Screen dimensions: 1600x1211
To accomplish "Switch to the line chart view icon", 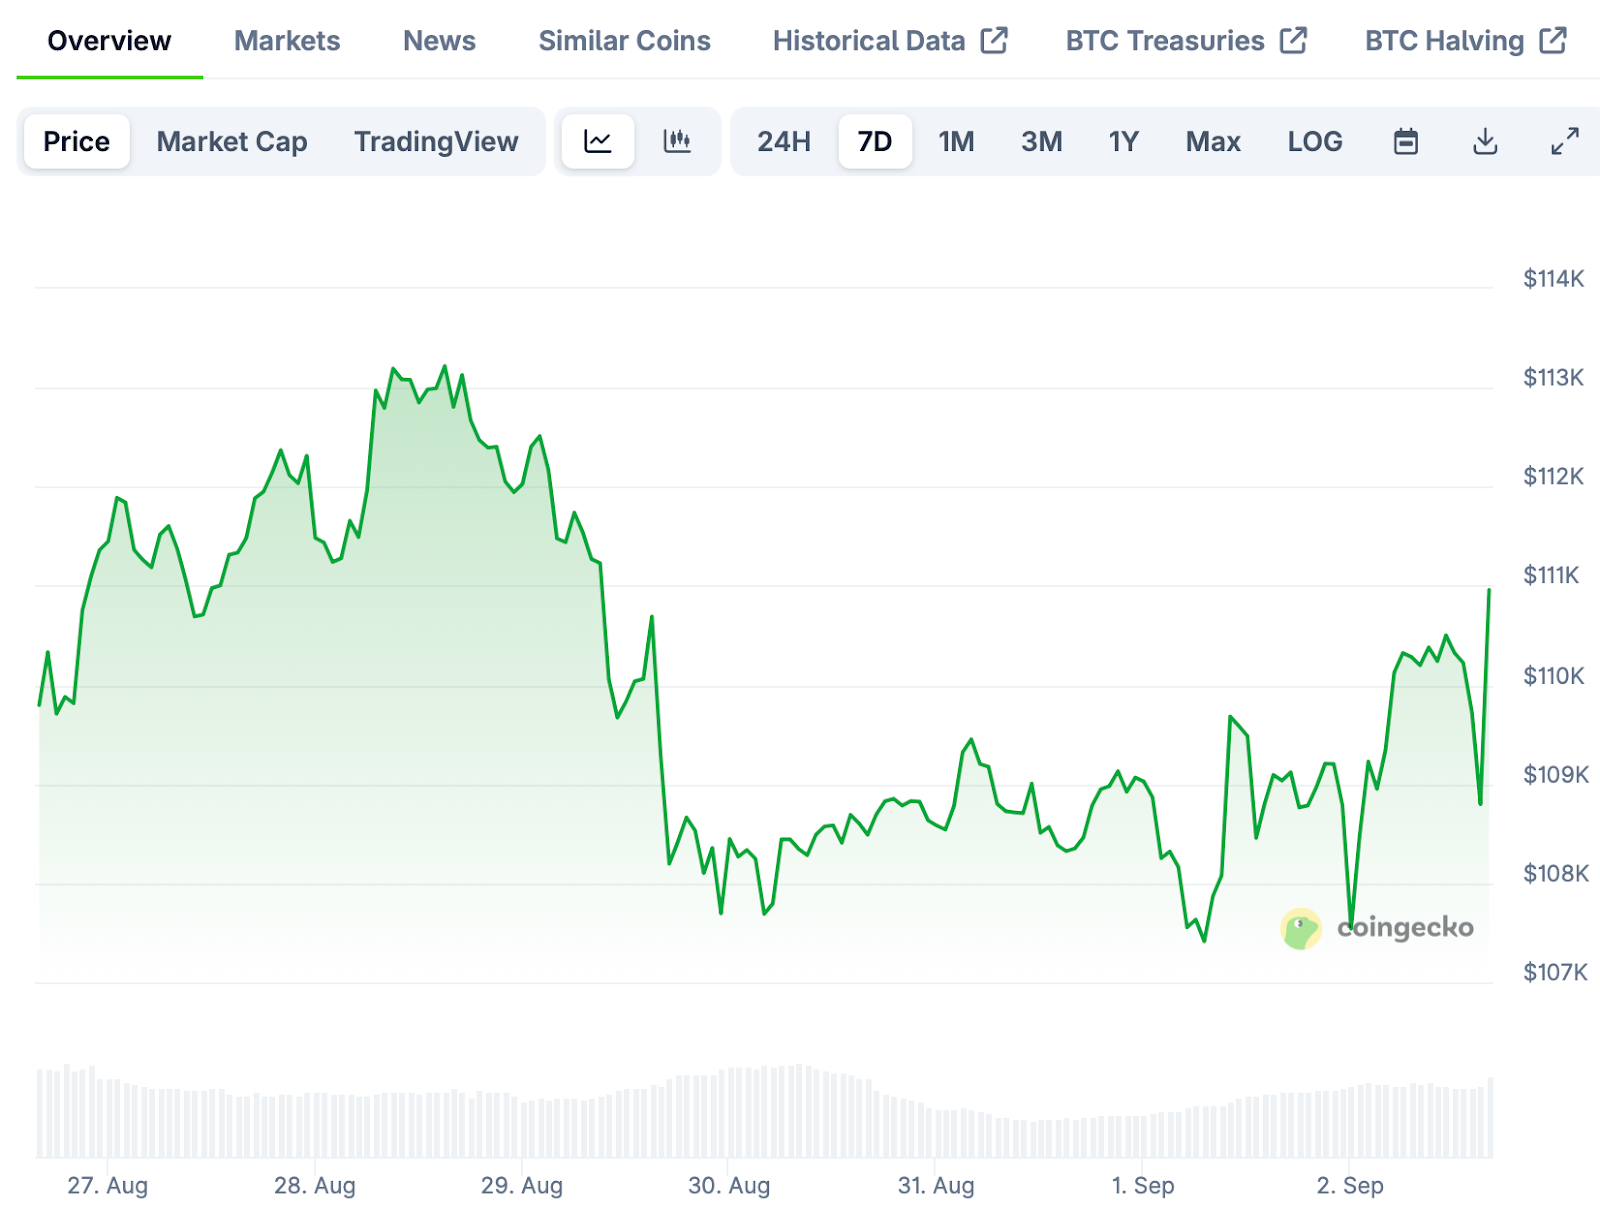I will tap(597, 141).
